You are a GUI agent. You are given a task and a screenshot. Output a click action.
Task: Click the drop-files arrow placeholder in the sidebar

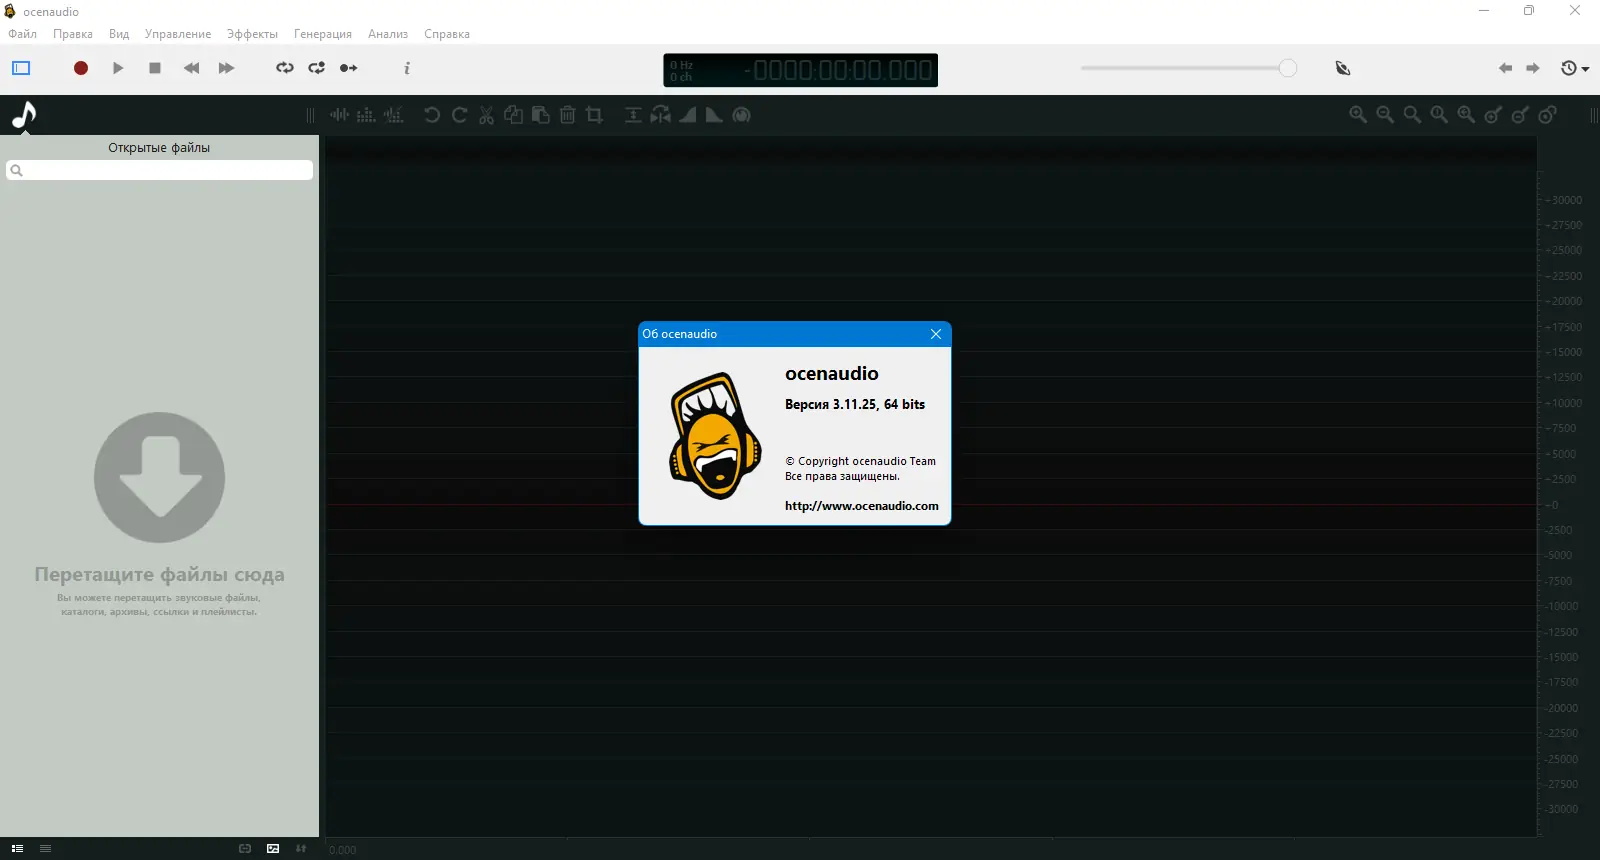(x=159, y=477)
